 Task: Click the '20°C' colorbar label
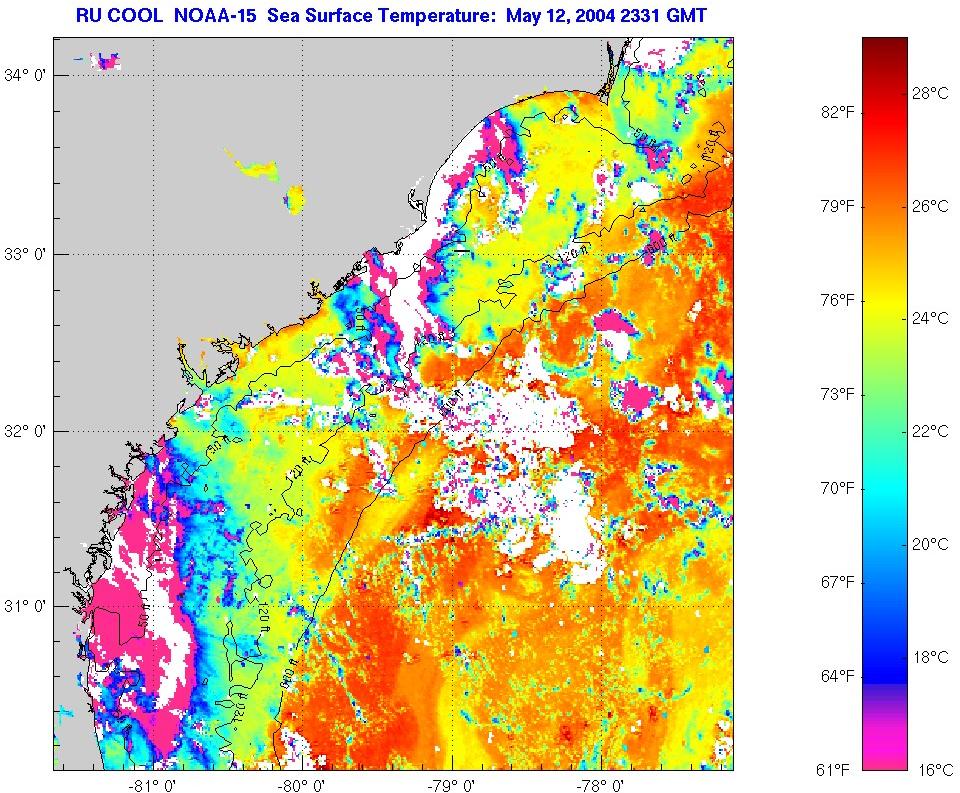pos(930,544)
